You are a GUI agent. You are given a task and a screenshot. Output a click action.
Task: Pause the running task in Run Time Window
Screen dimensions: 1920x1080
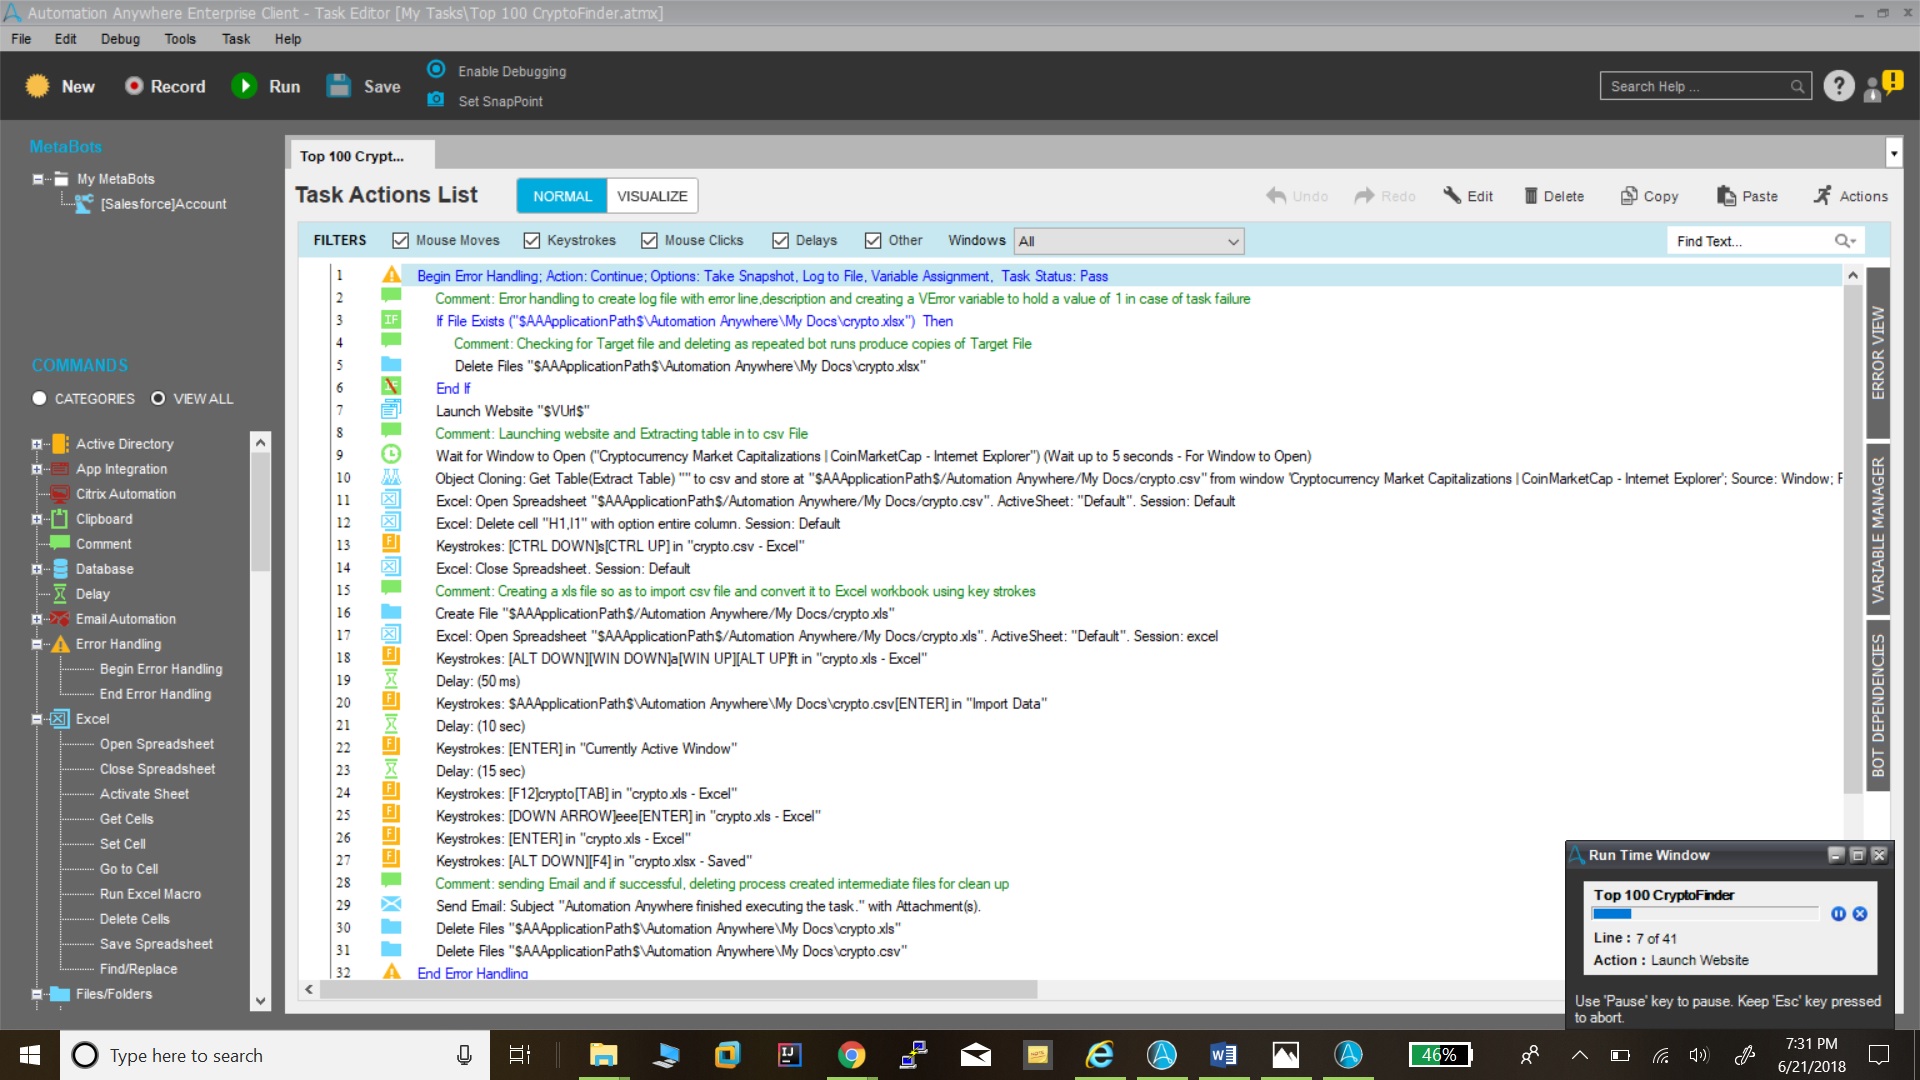tap(1838, 914)
